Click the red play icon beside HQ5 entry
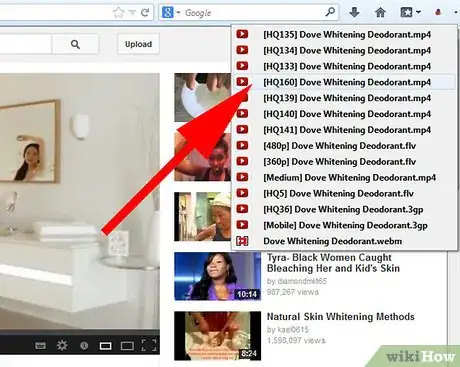This screenshot has width=460, height=367. (x=242, y=193)
